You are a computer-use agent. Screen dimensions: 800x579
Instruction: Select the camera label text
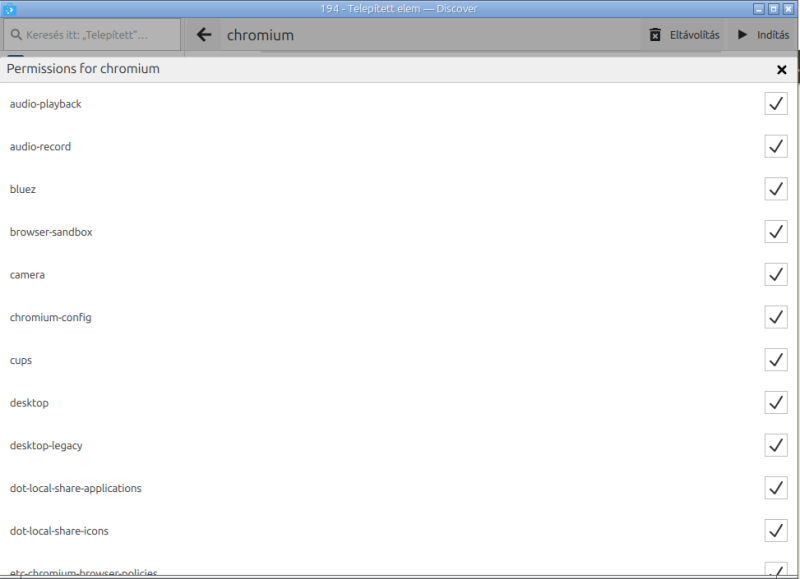coord(27,275)
